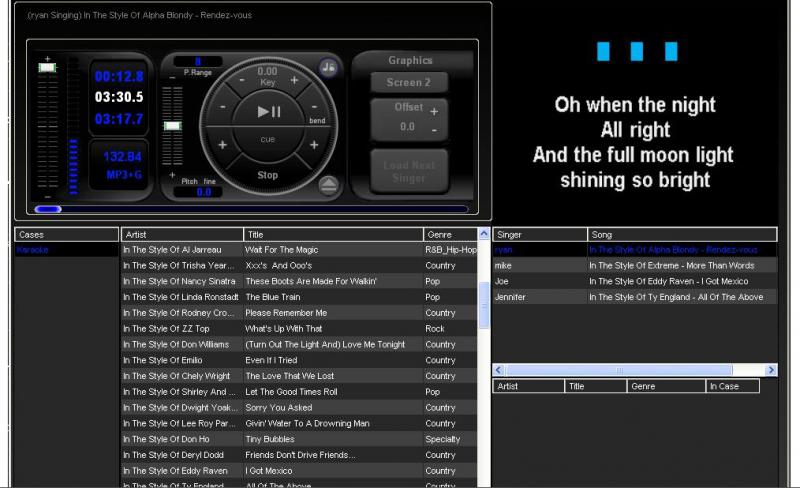Click the Singer column header

click(540, 234)
